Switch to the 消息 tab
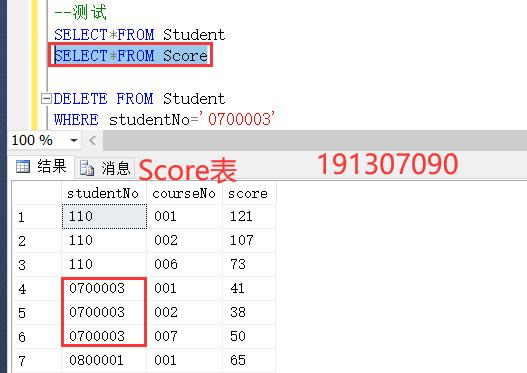The image size is (527, 373). click(x=106, y=168)
